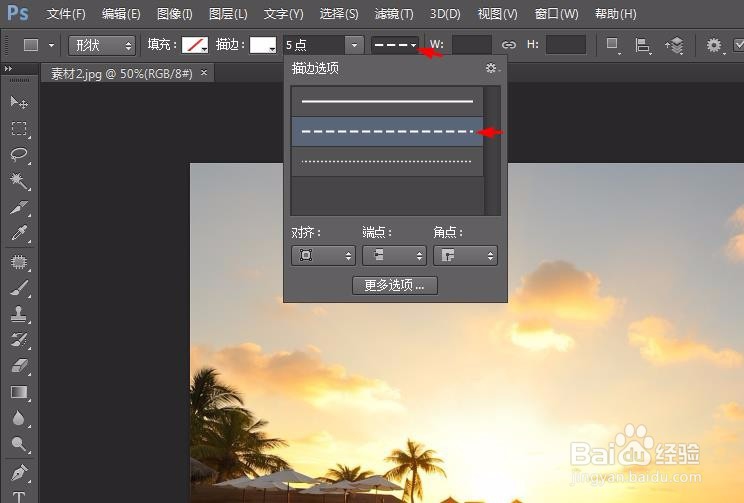Open the 帮助(H) menu

[x=615, y=14]
